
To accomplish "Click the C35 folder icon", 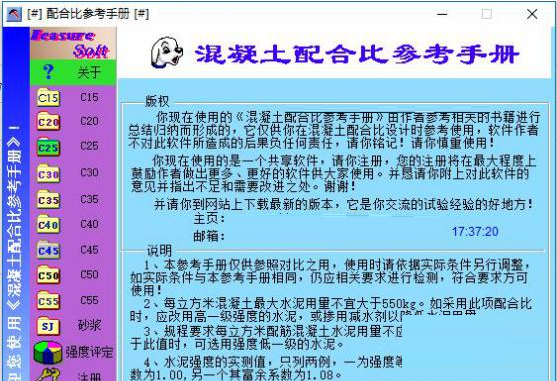I will (x=48, y=200).
